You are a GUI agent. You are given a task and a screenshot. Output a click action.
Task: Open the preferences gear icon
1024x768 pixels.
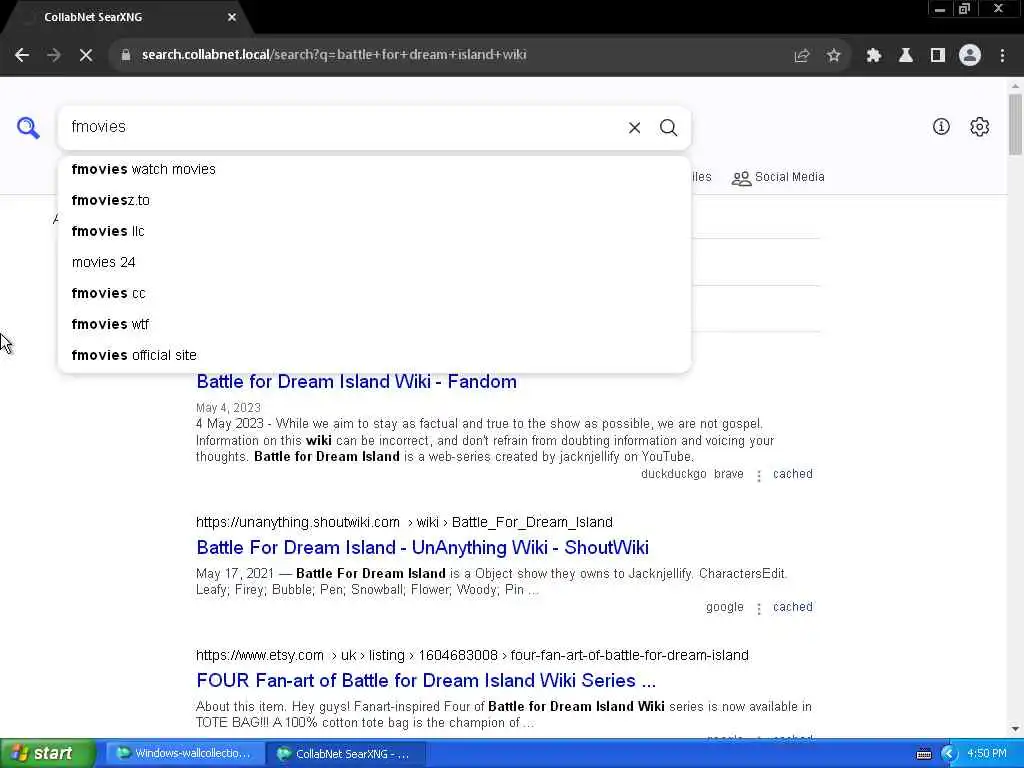click(x=980, y=127)
